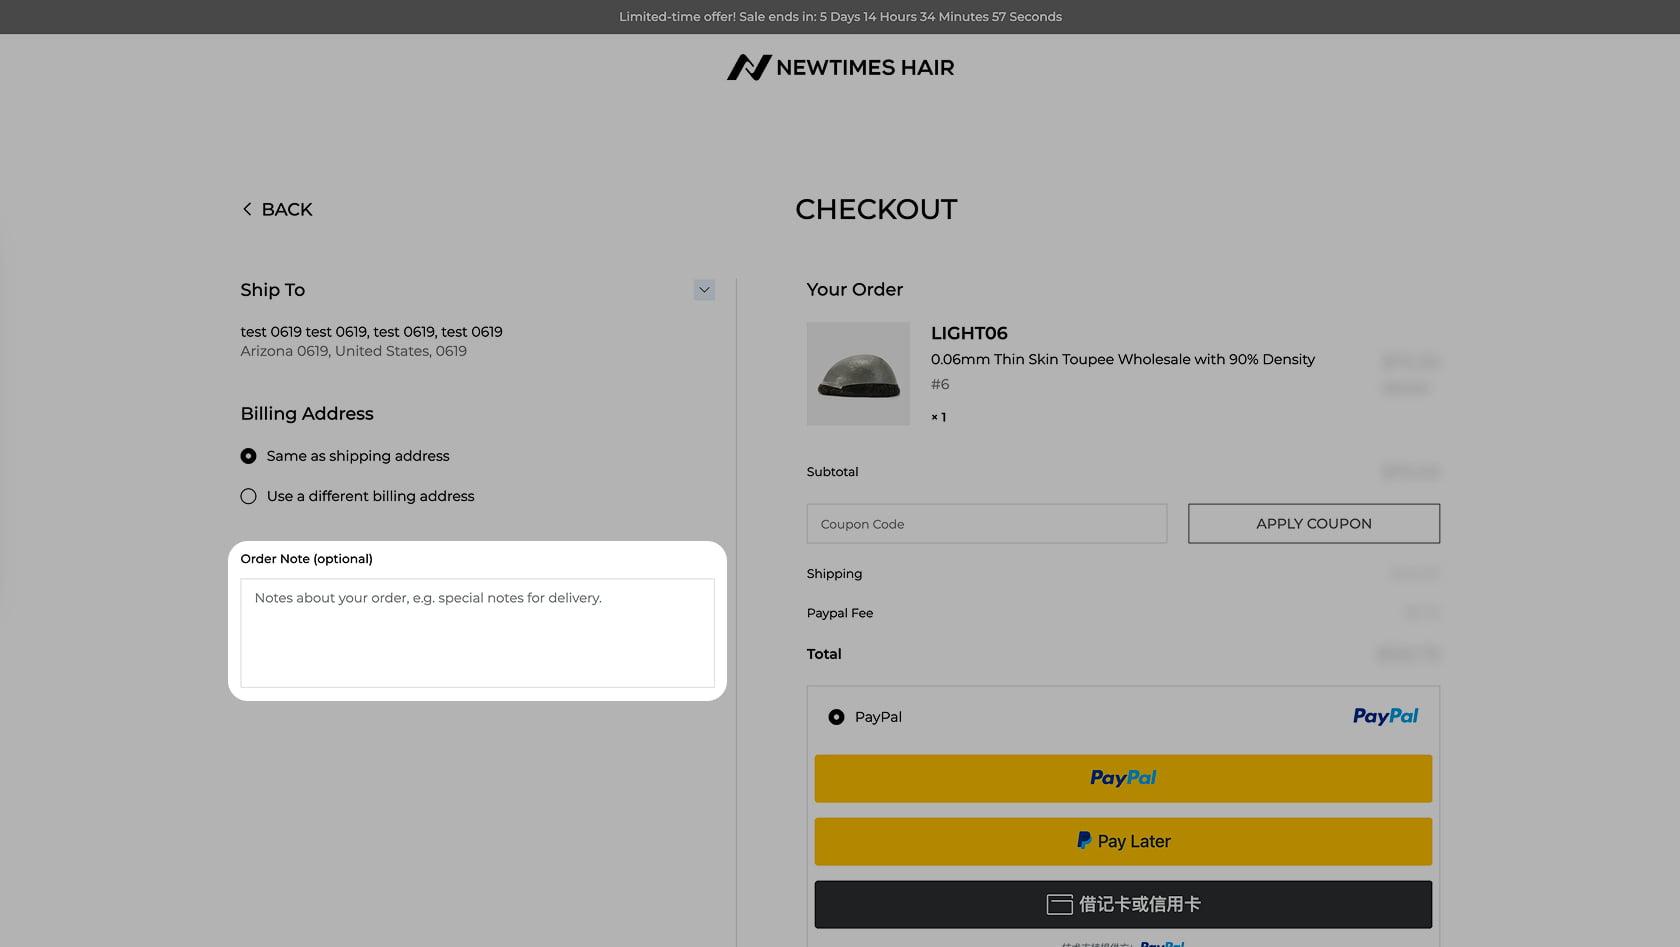Click into the Order Note text area
The width and height of the screenshot is (1680, 947).
pos(477,633)
